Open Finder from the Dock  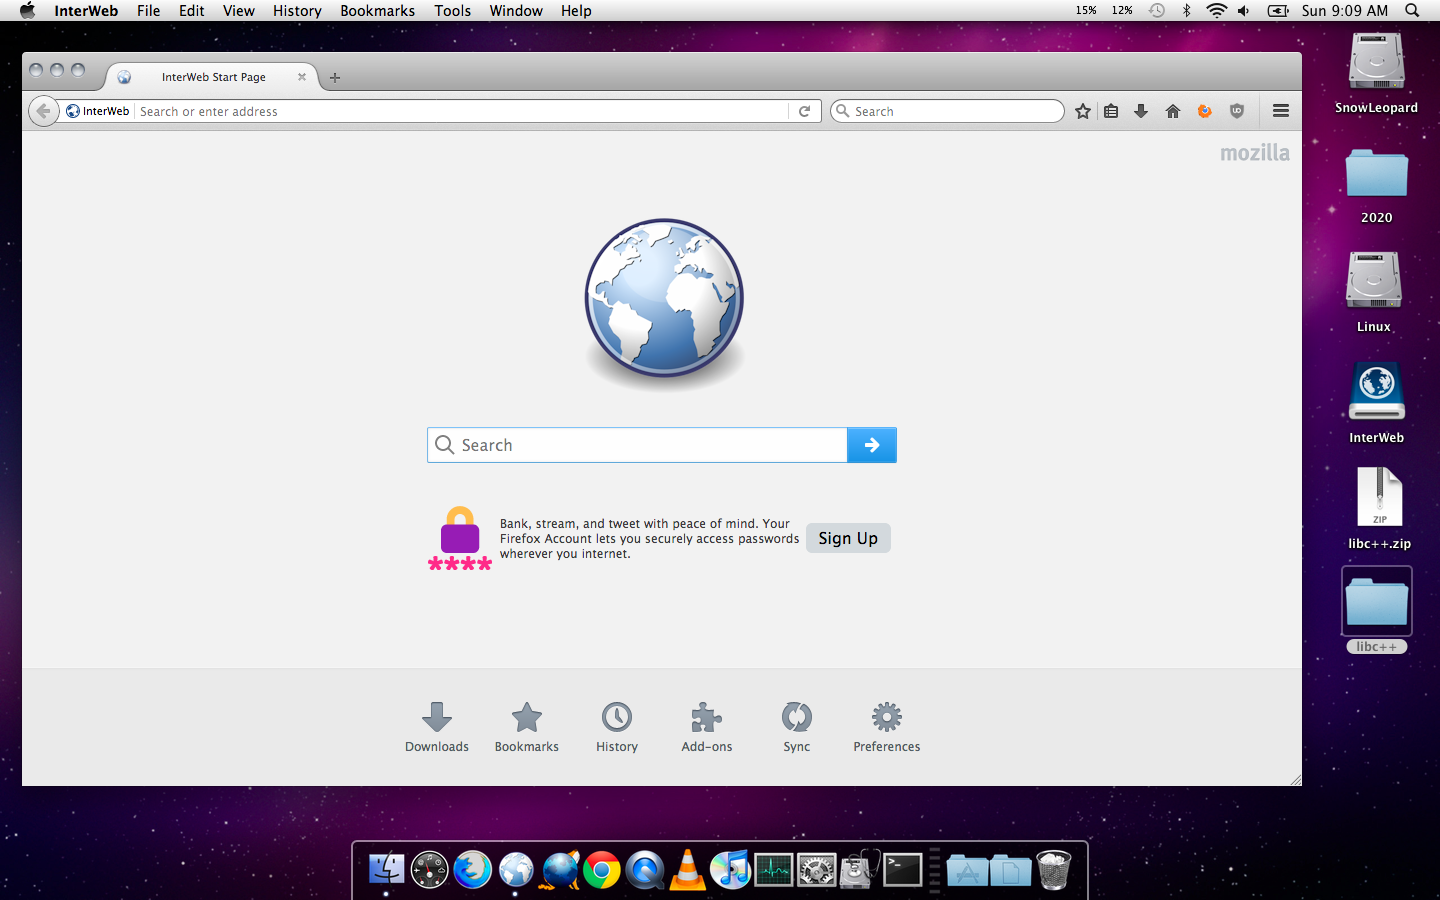pyautogui.click(x=386, y=870)
